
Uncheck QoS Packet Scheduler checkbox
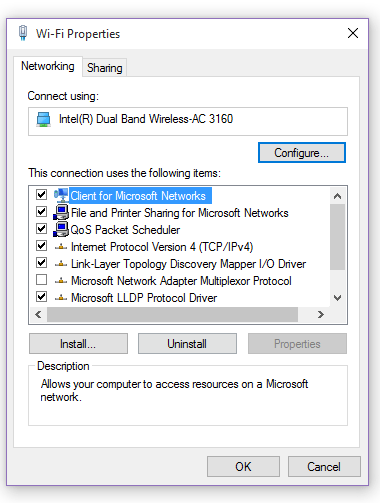(41, 228)
